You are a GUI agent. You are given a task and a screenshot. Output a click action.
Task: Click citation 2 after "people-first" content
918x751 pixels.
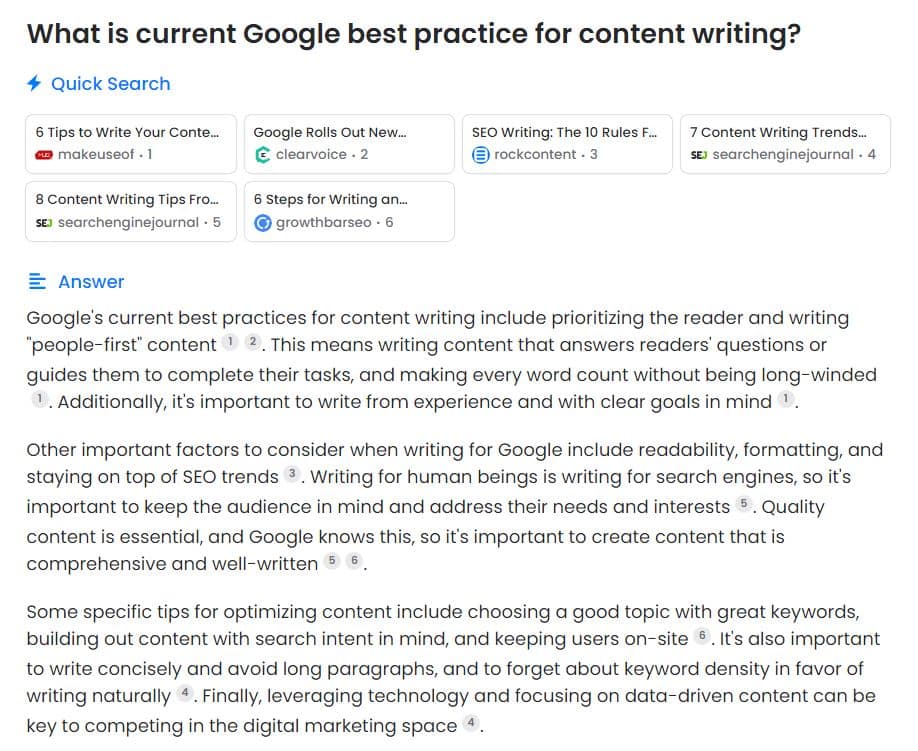(253, 343)
